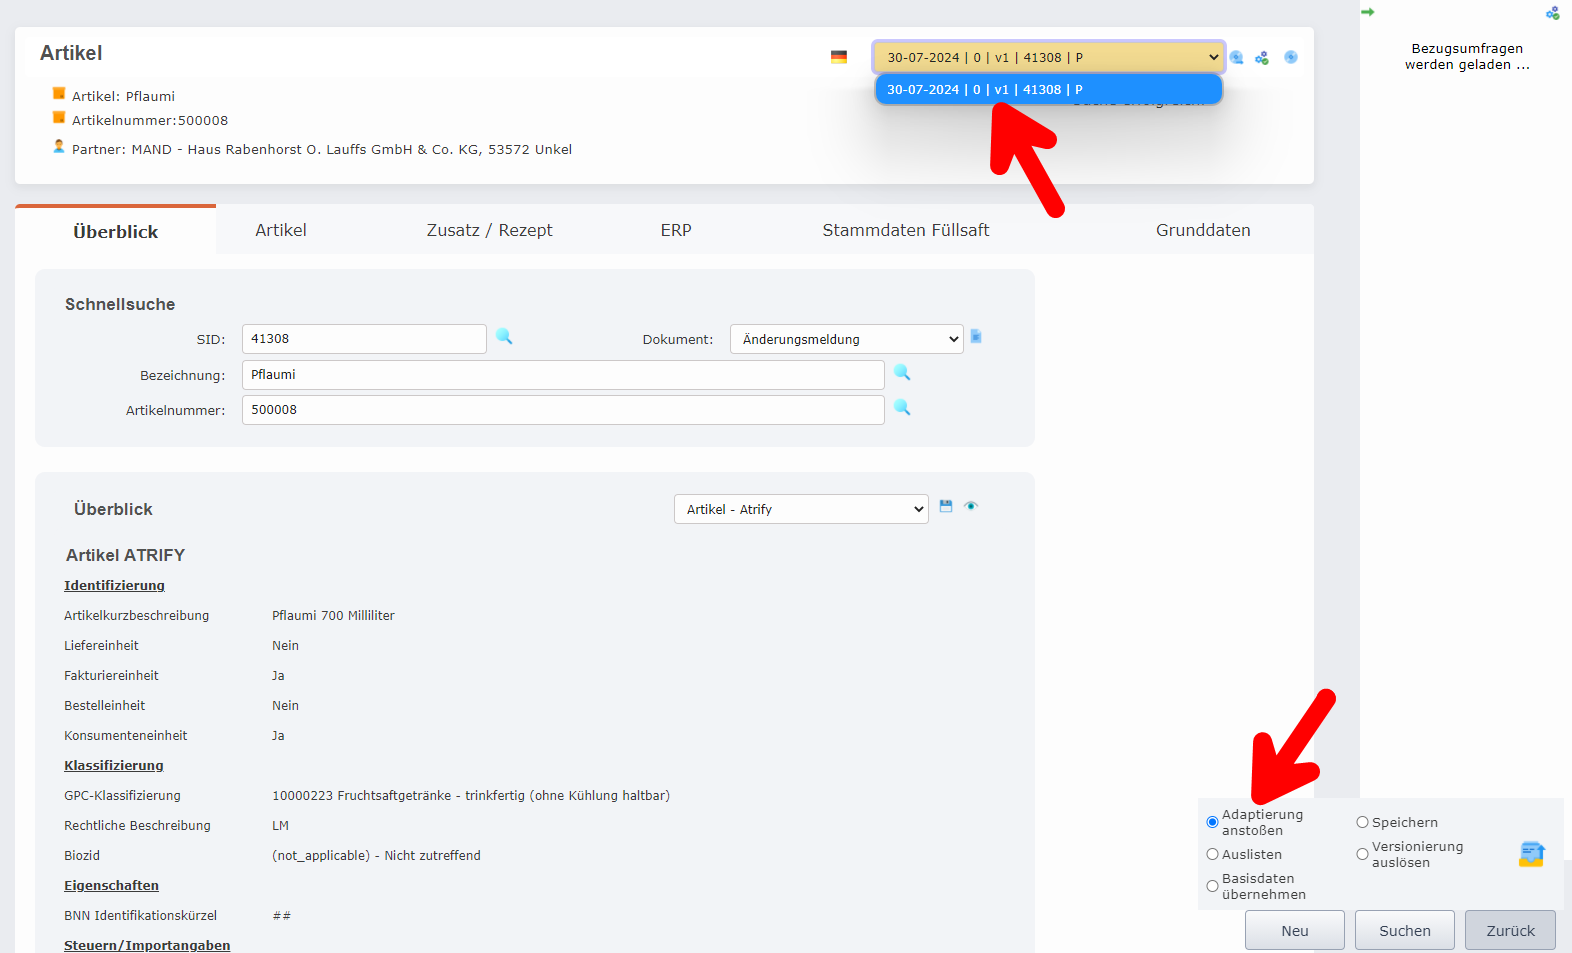Click the document icon next to Änderungsmeldung
This screenshot has height=953, width=1572.
(x=976, y=337)
